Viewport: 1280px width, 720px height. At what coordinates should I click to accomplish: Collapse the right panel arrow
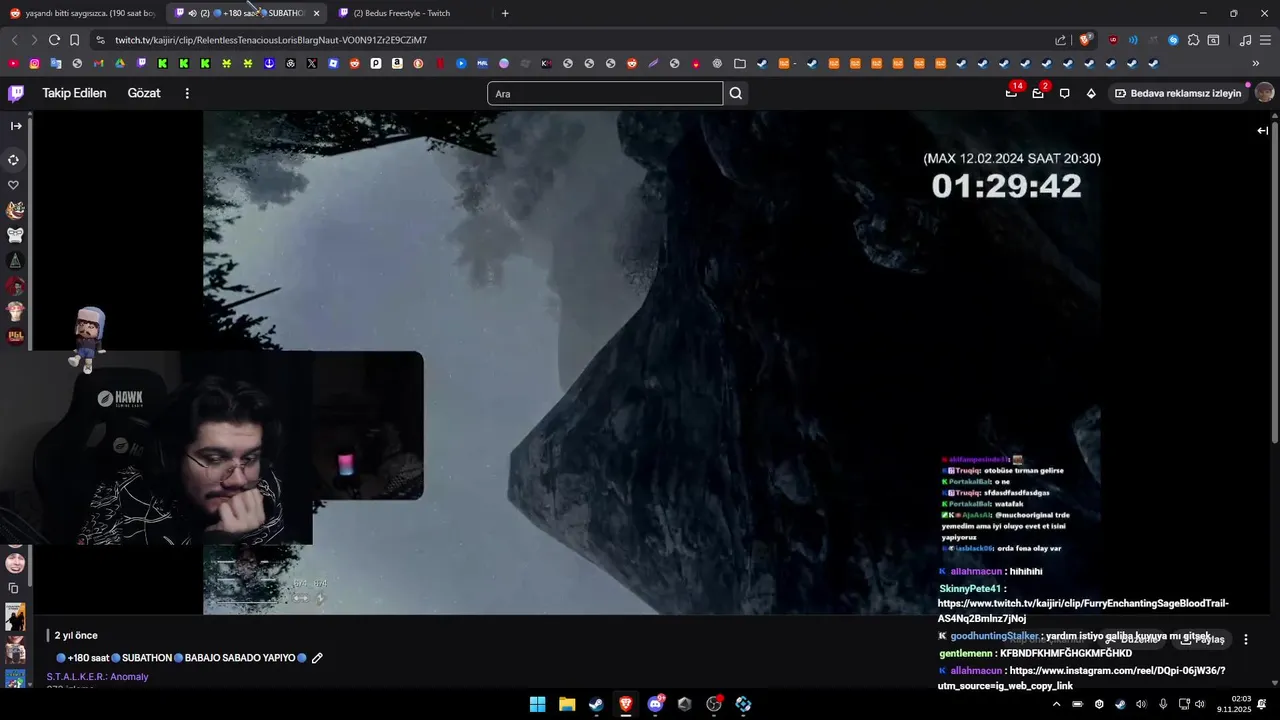click(1262, 130)
